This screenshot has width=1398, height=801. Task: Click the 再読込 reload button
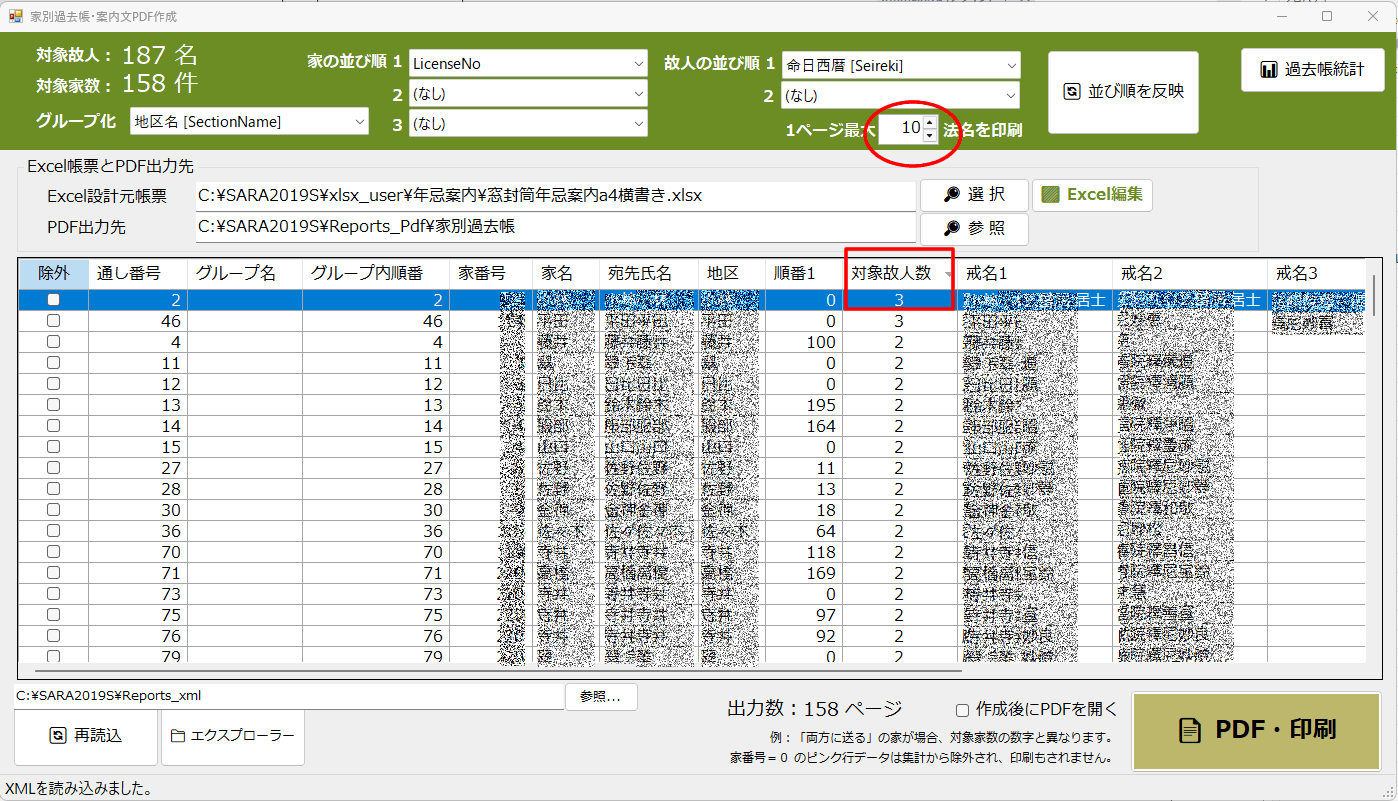(86, 736)
